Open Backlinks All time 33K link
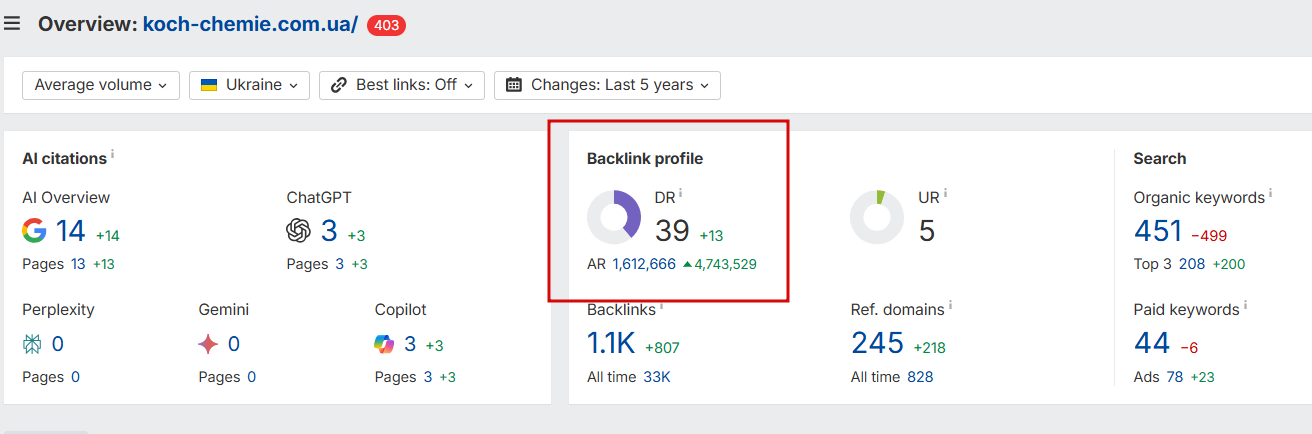Viewport: 1312px width, 434px height. [x=657, y=377]
